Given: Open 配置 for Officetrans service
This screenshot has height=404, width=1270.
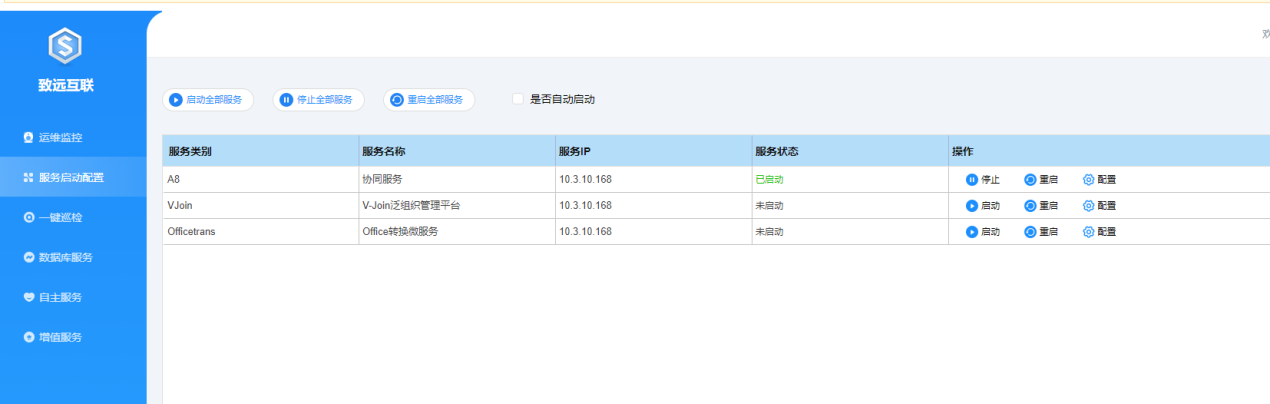Looking at the screenshot, I should [1100, 232].
